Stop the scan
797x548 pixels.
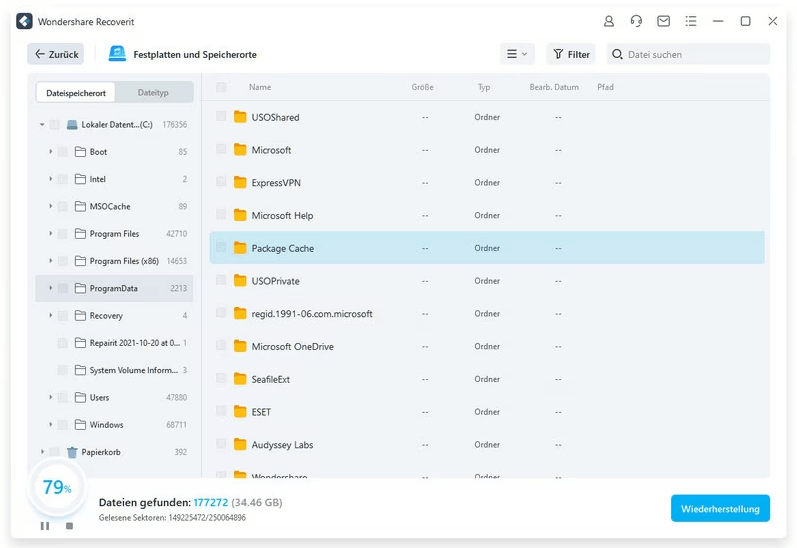point(70,526)
